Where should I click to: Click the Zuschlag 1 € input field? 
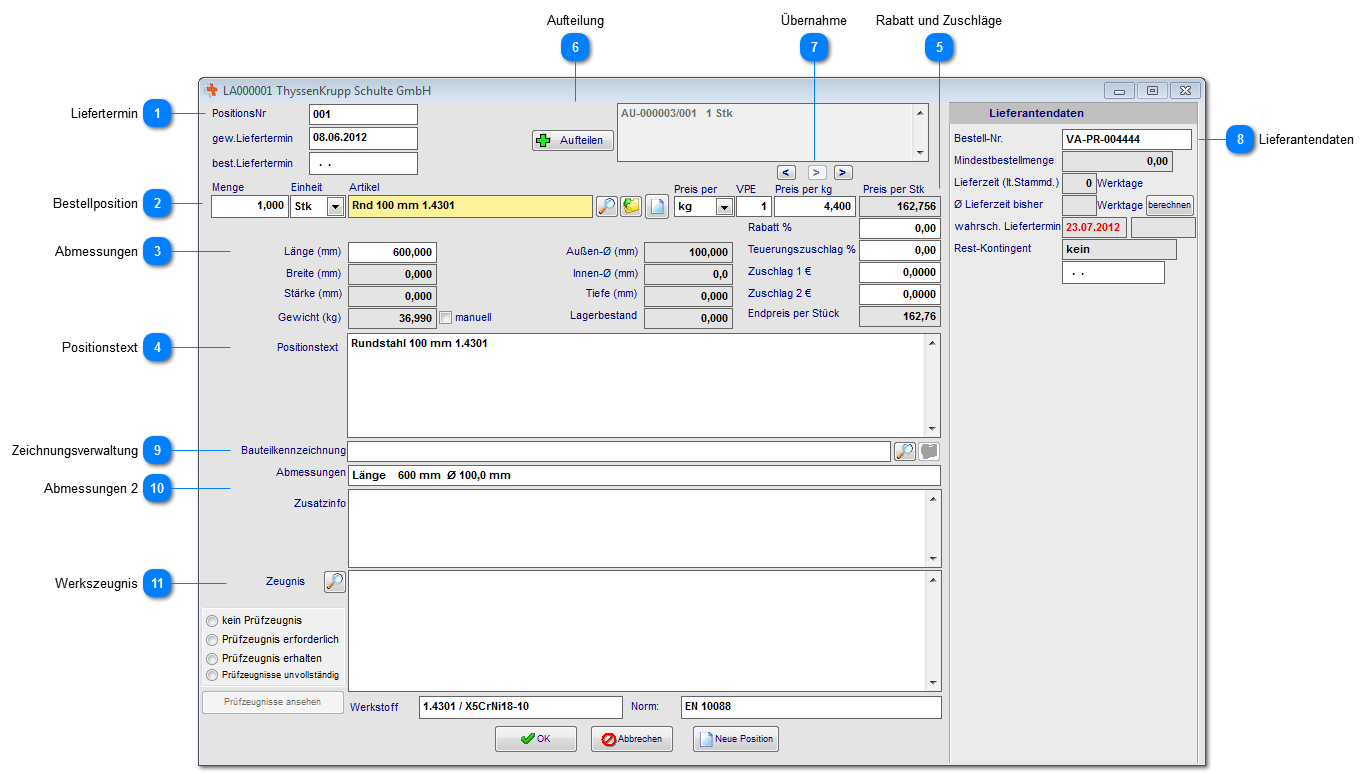coord(900,272)
